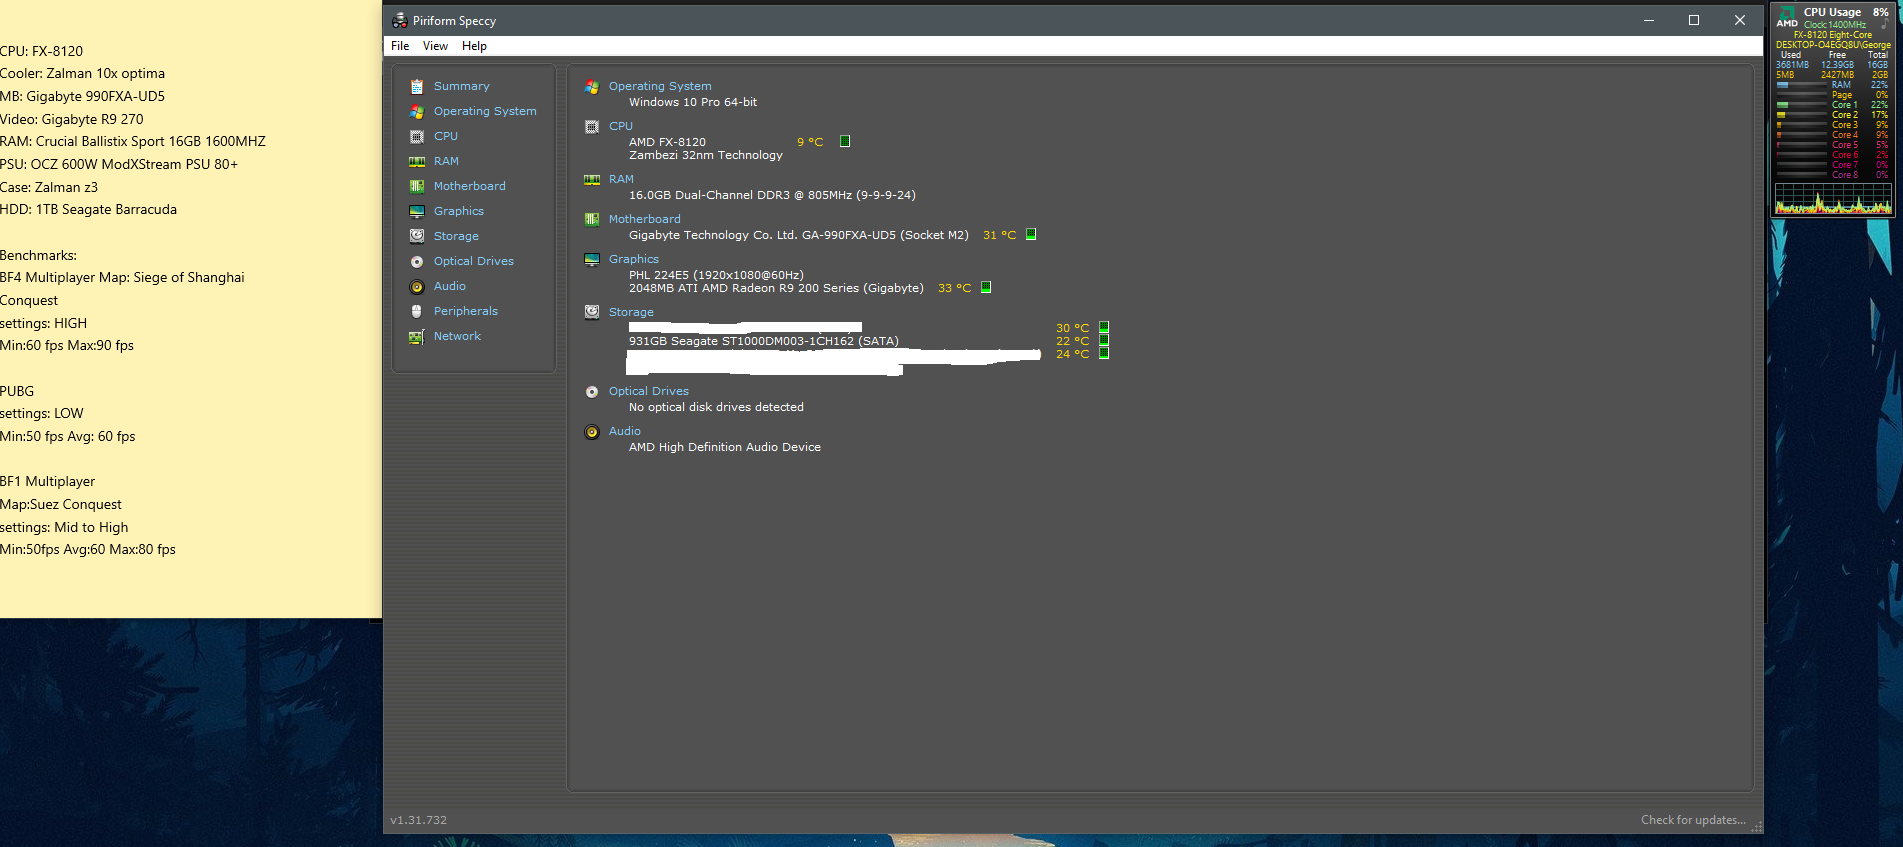
Task: Click the "931GB Seagate ST1000DM003-1CH162" drive line
Action: [x=764, y=341]
